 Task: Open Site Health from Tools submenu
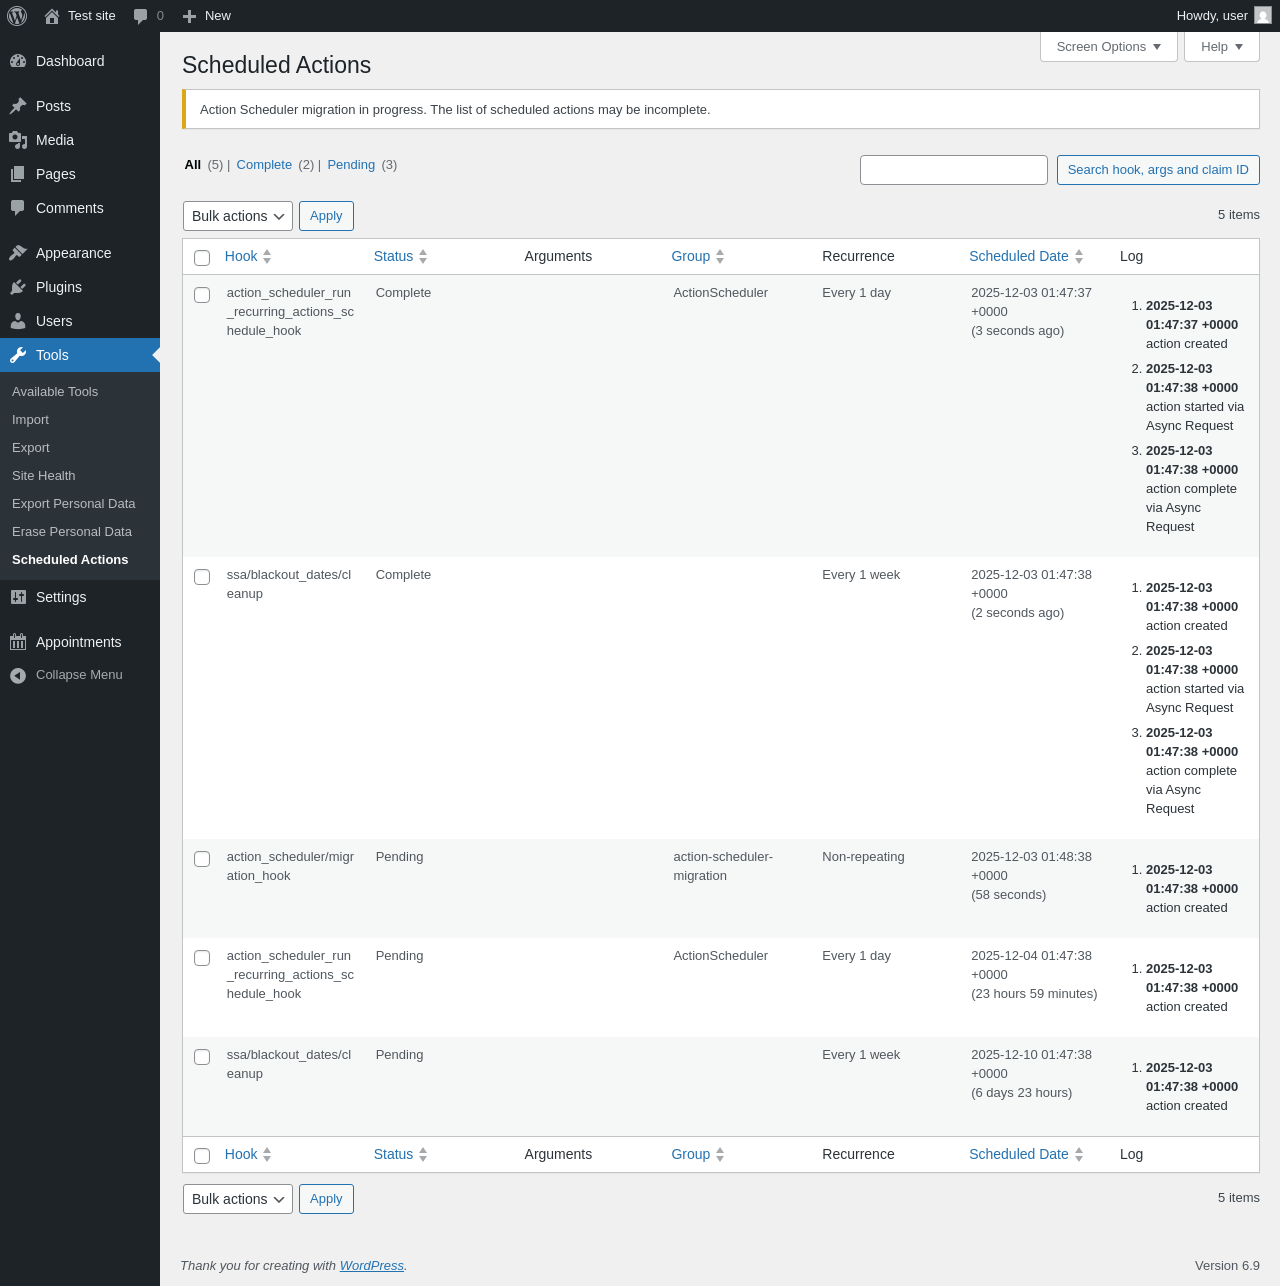tap(44, 476)
